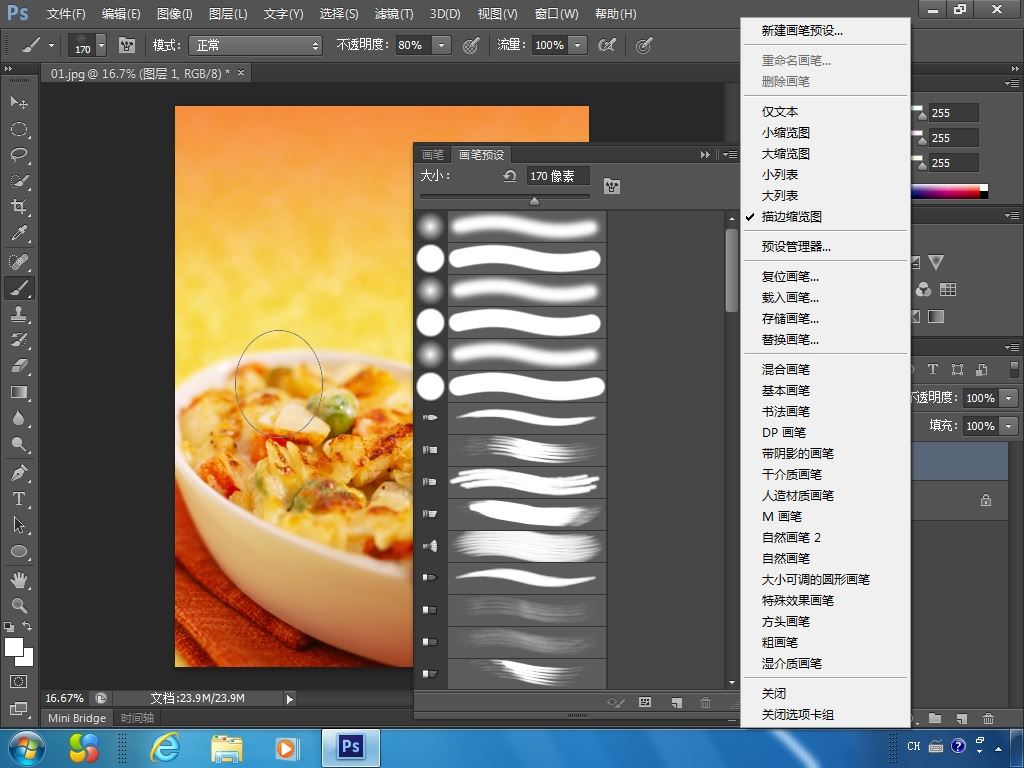Select the Eyedropper tool
Viewport: 1024px width, 768px height.
[18, 234]
